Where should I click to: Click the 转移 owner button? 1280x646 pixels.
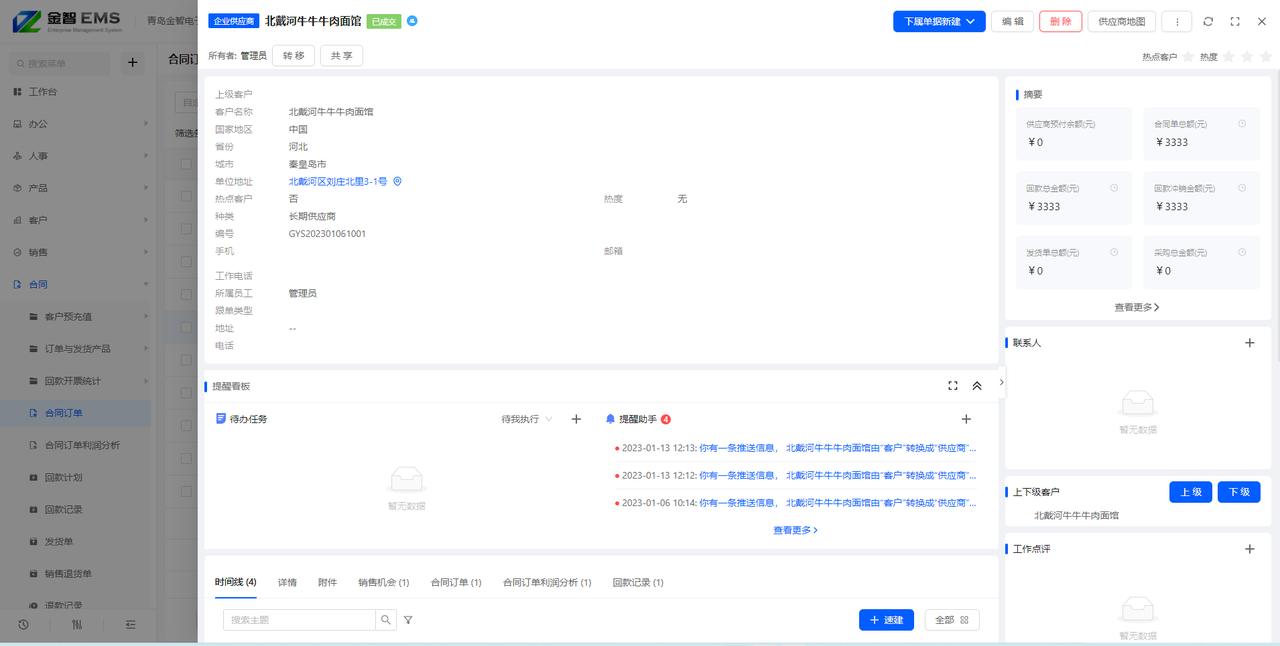point(294,56)
